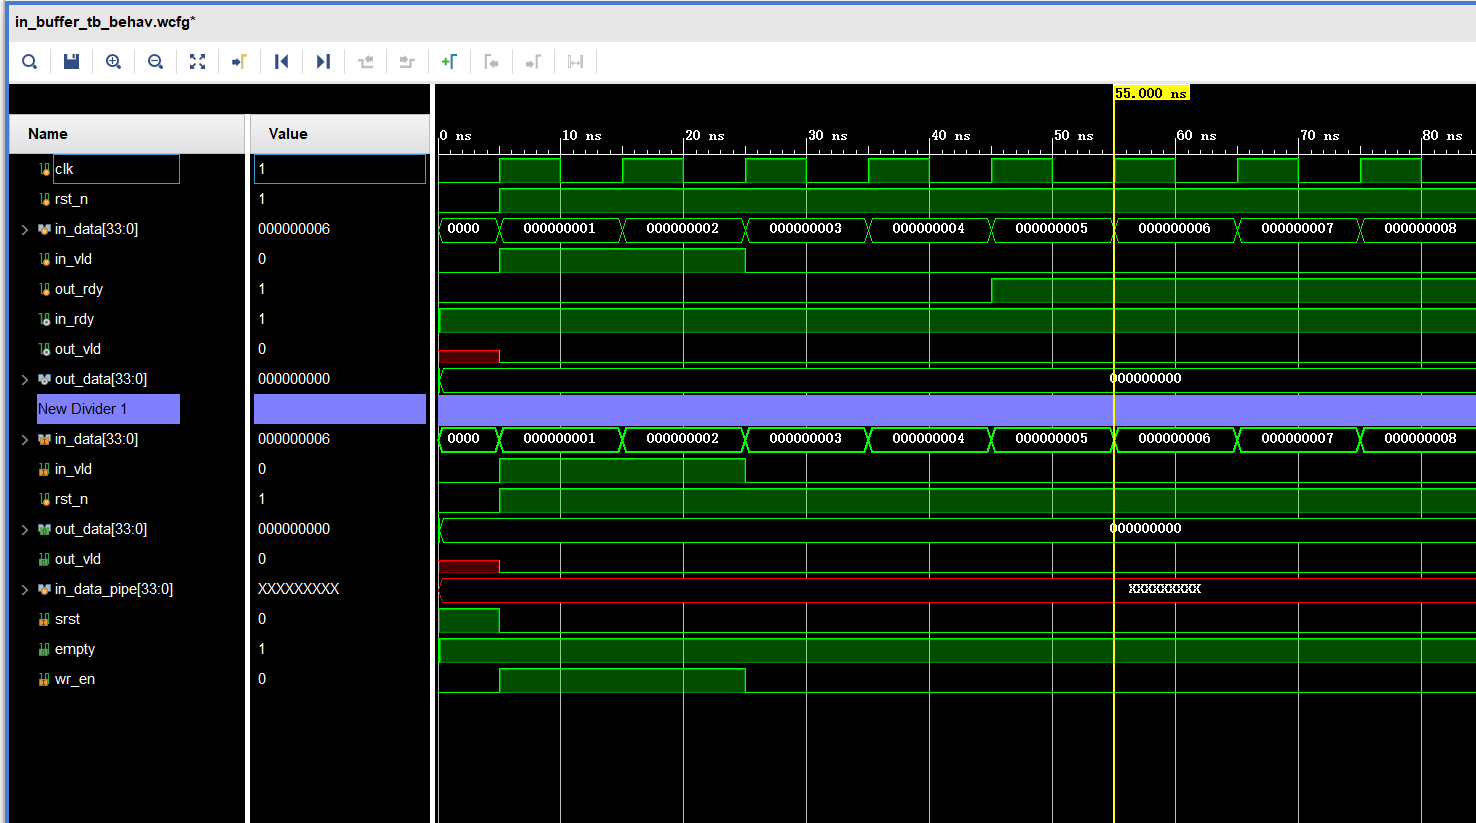Select the New Divider 1 row
This screenshot has width=1476, height=823.
pyautogui.click(x=108, y=409)
